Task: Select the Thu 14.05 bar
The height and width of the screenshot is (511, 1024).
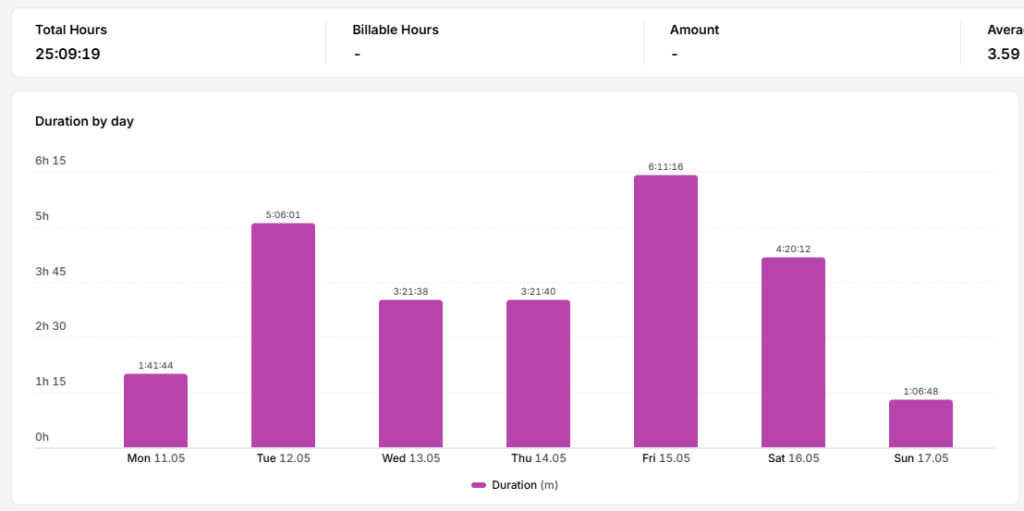Action: coord(538,374)
